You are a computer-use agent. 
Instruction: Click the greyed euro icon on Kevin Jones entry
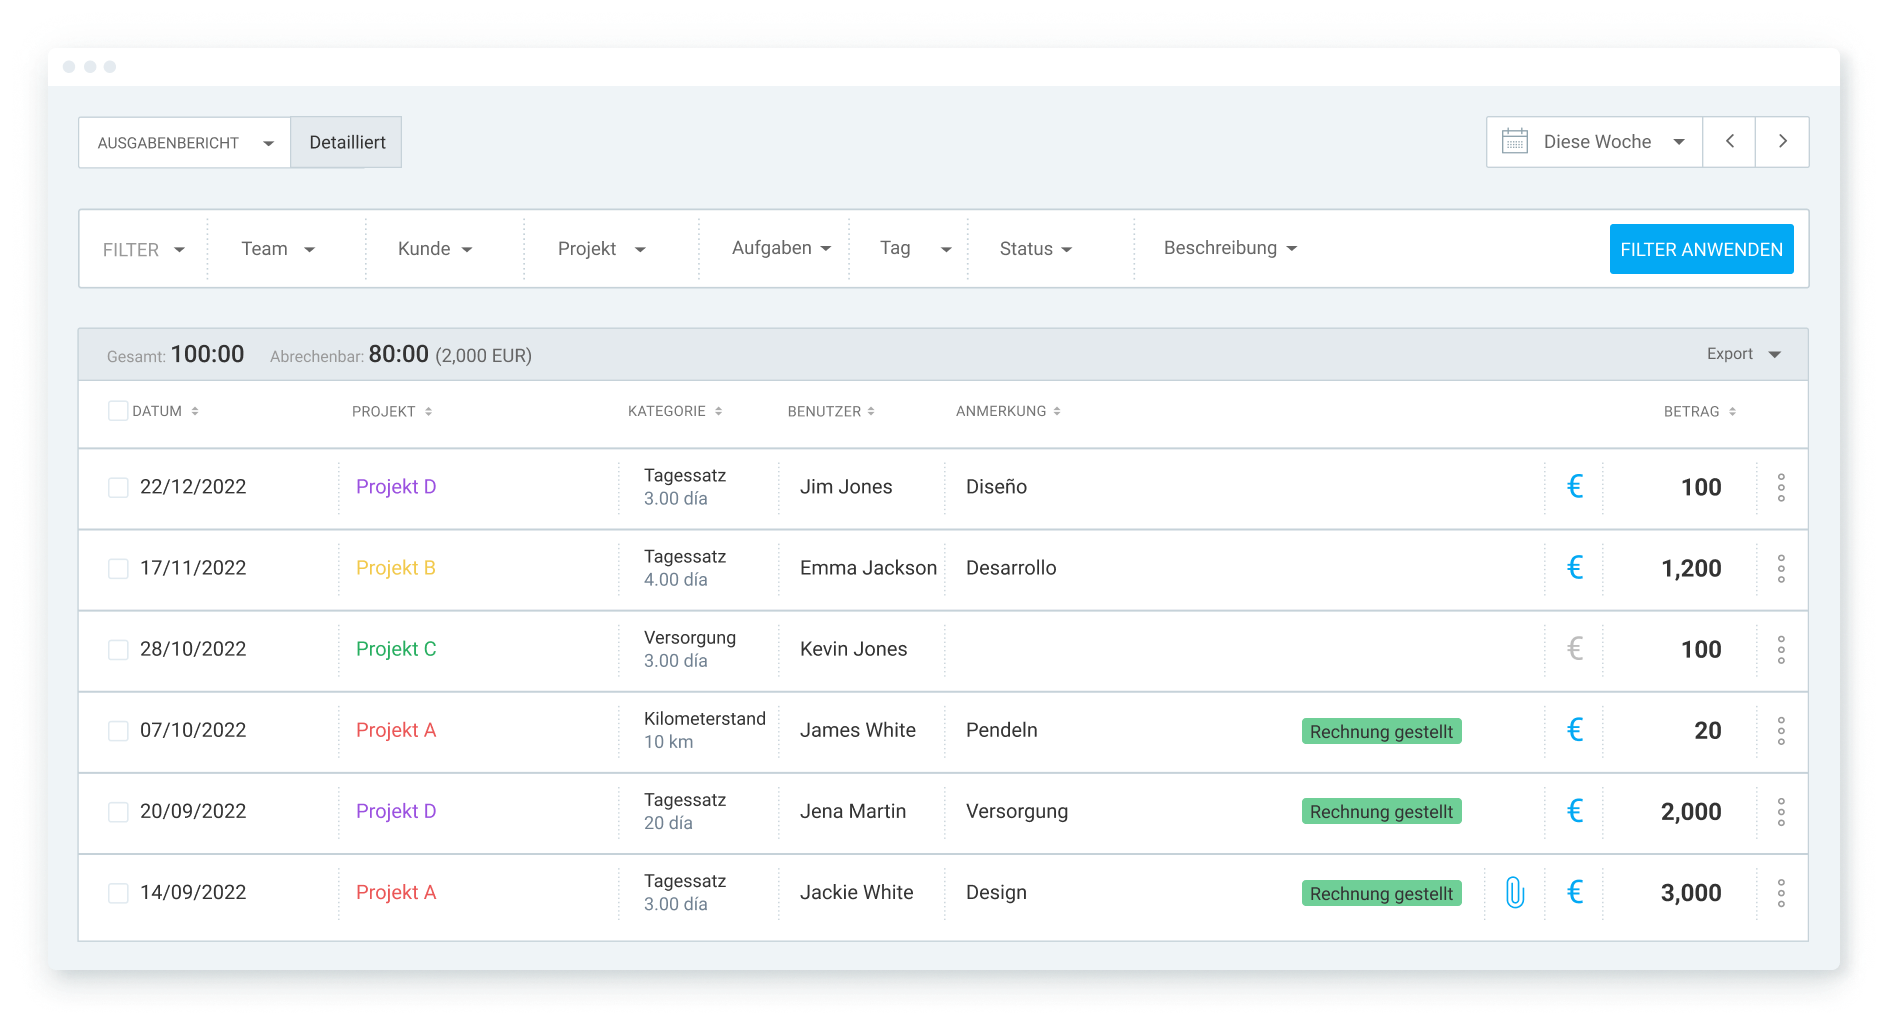click(1575, 649)
